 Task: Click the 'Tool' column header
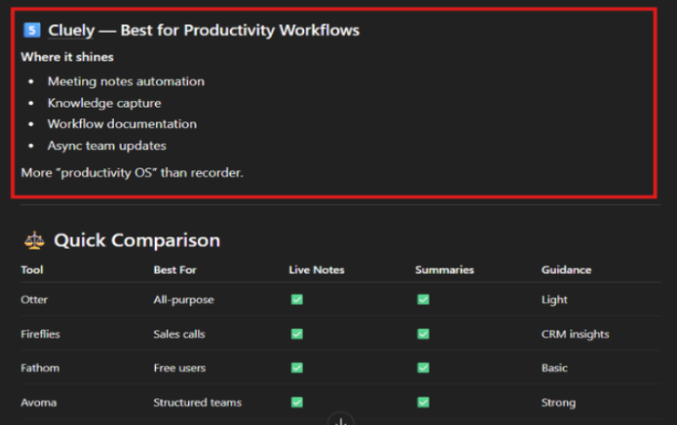tap(32, 270)
